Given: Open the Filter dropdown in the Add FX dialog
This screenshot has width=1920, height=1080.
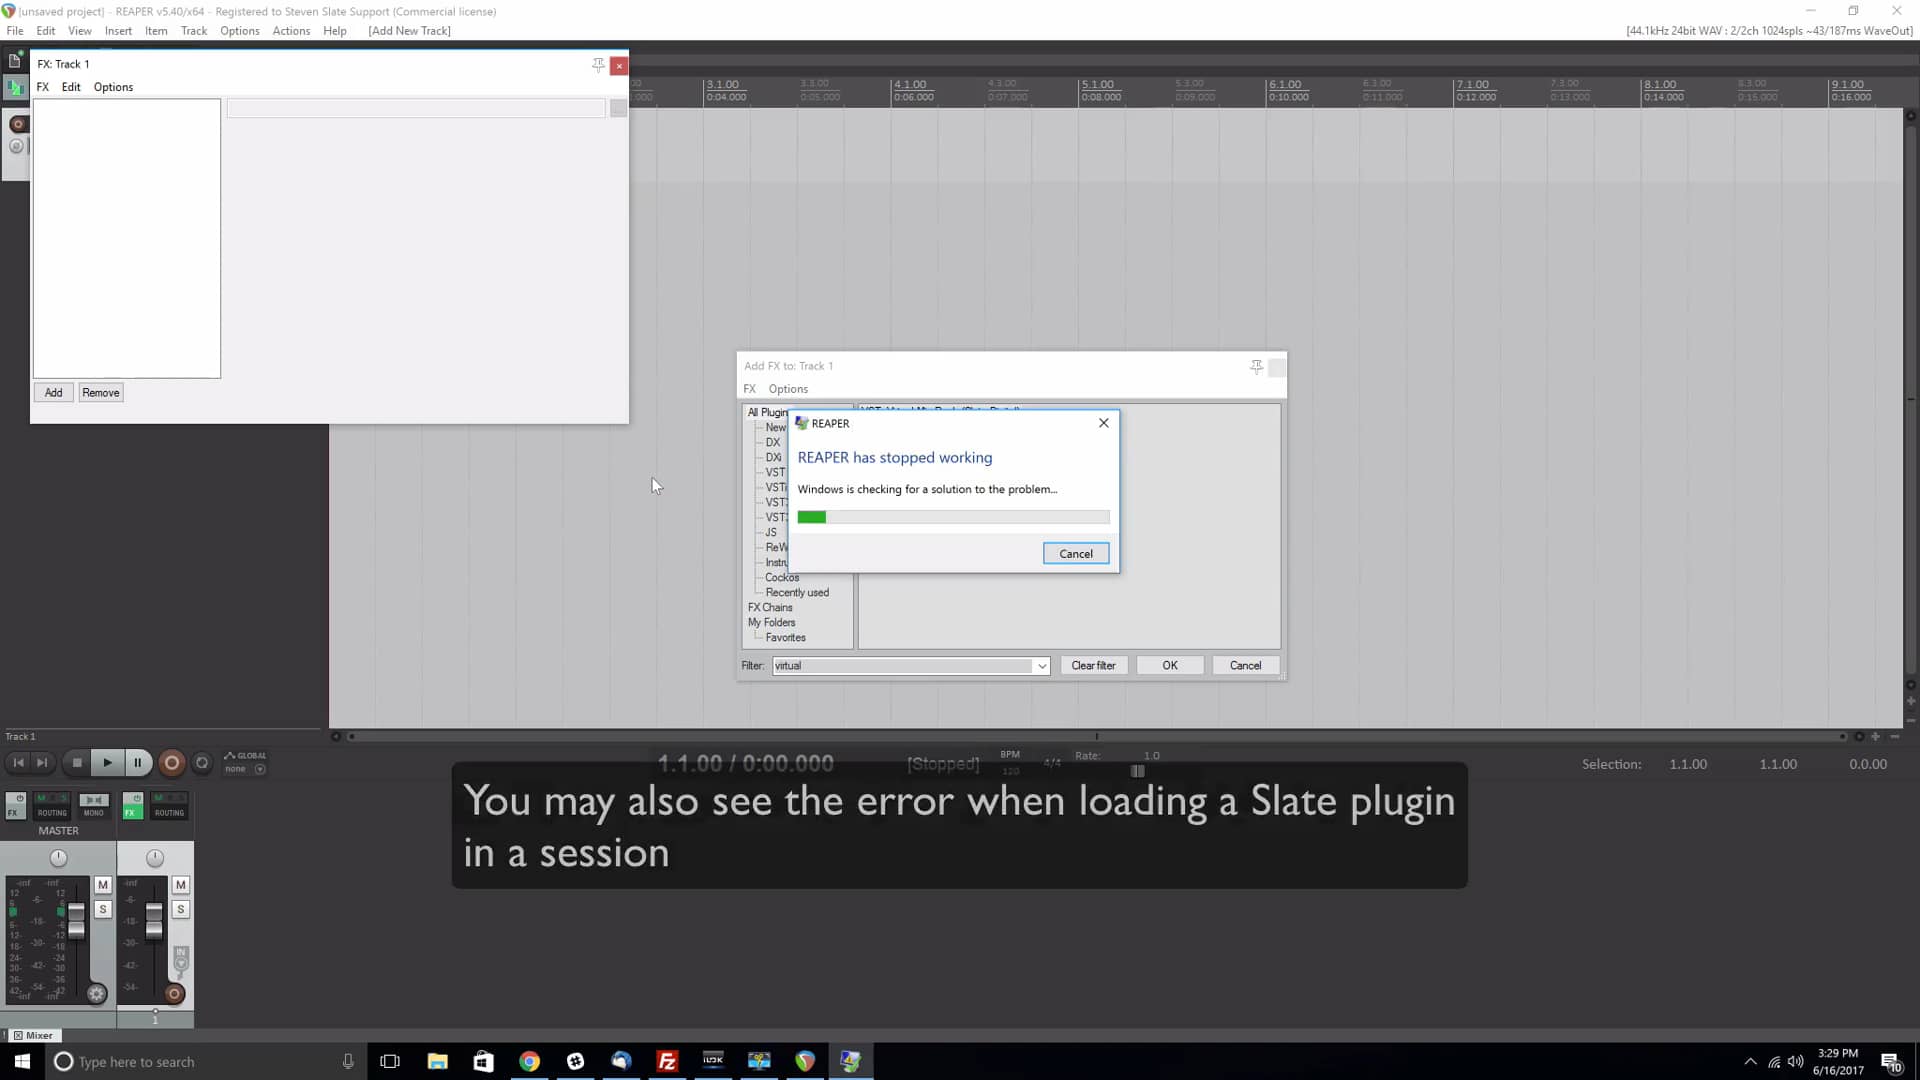Looking at the screenshot, I should tap(1042, 665).
